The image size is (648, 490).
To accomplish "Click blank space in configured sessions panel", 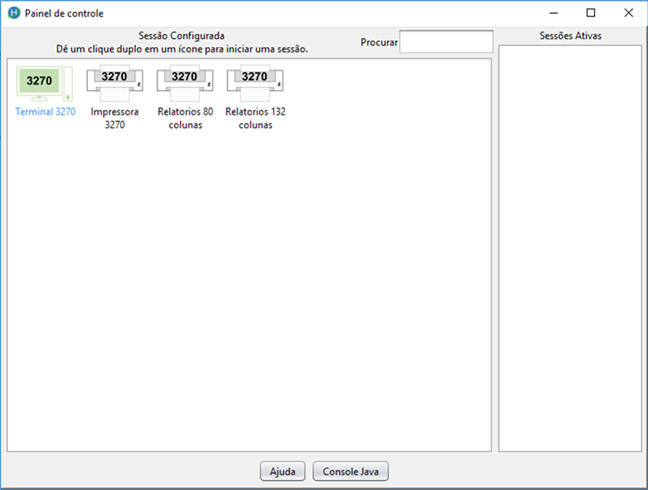I will [250, 300].
